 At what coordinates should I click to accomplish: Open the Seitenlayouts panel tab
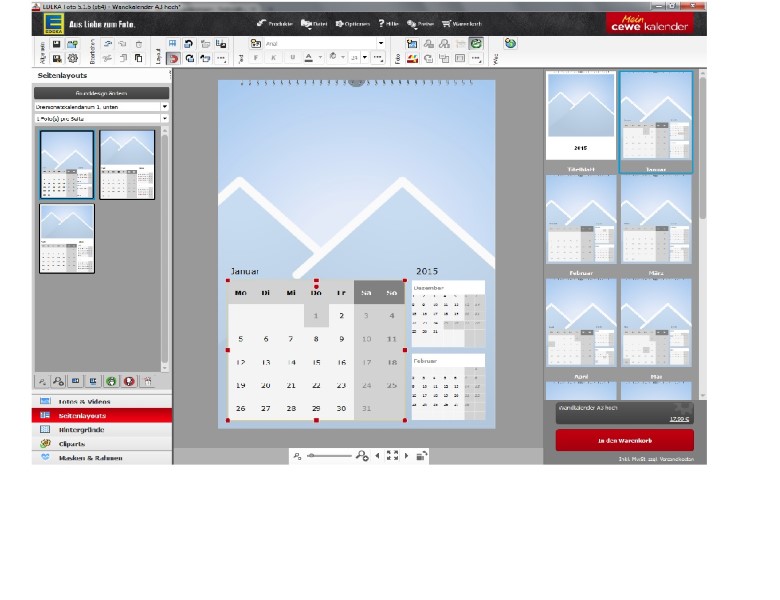(102, 415)
